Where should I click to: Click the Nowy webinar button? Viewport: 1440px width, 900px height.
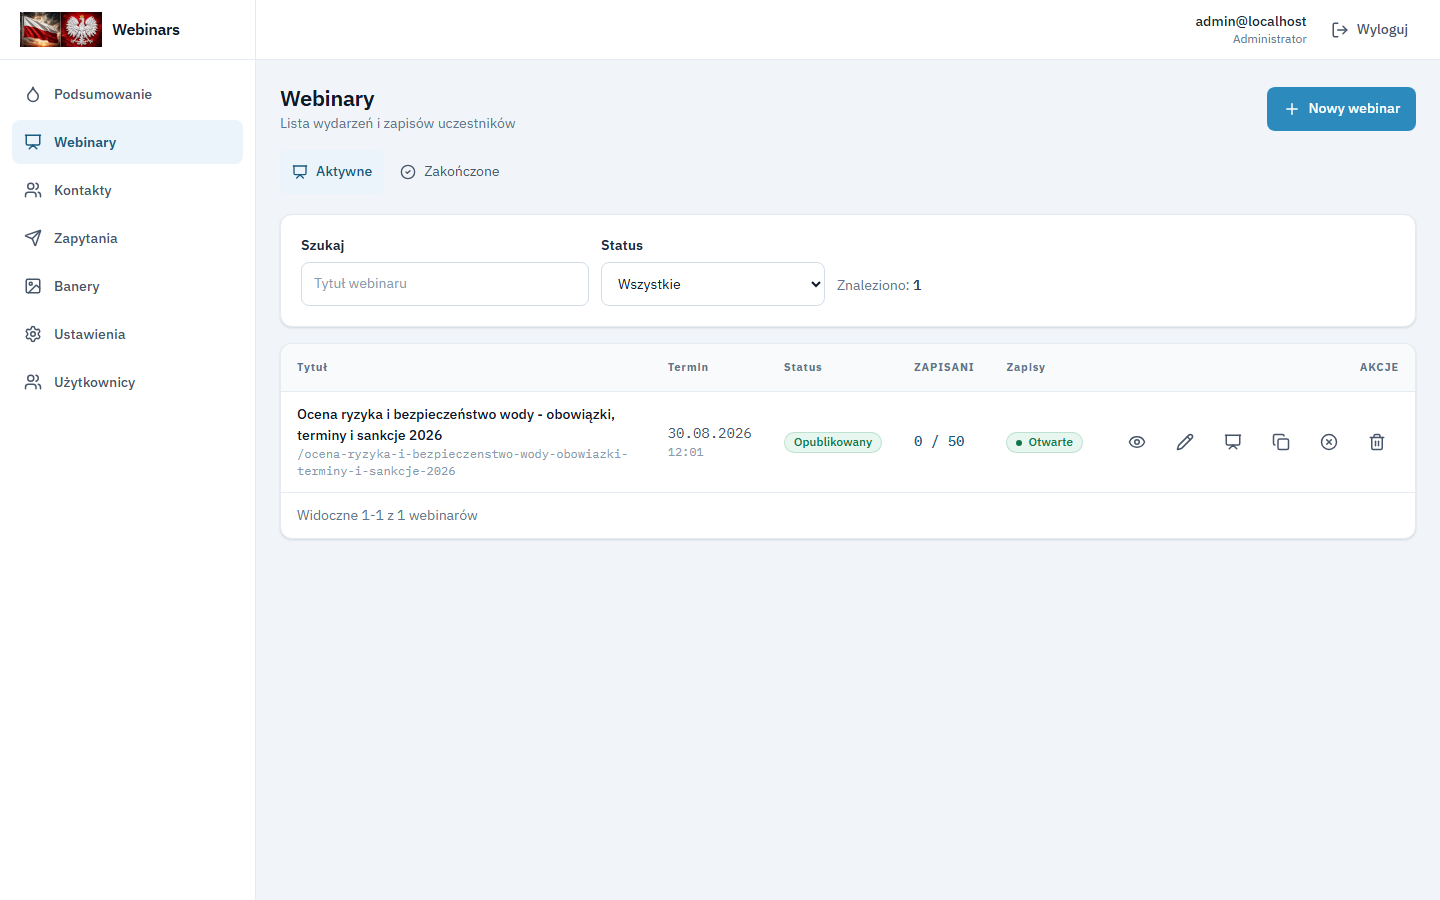1341,109
